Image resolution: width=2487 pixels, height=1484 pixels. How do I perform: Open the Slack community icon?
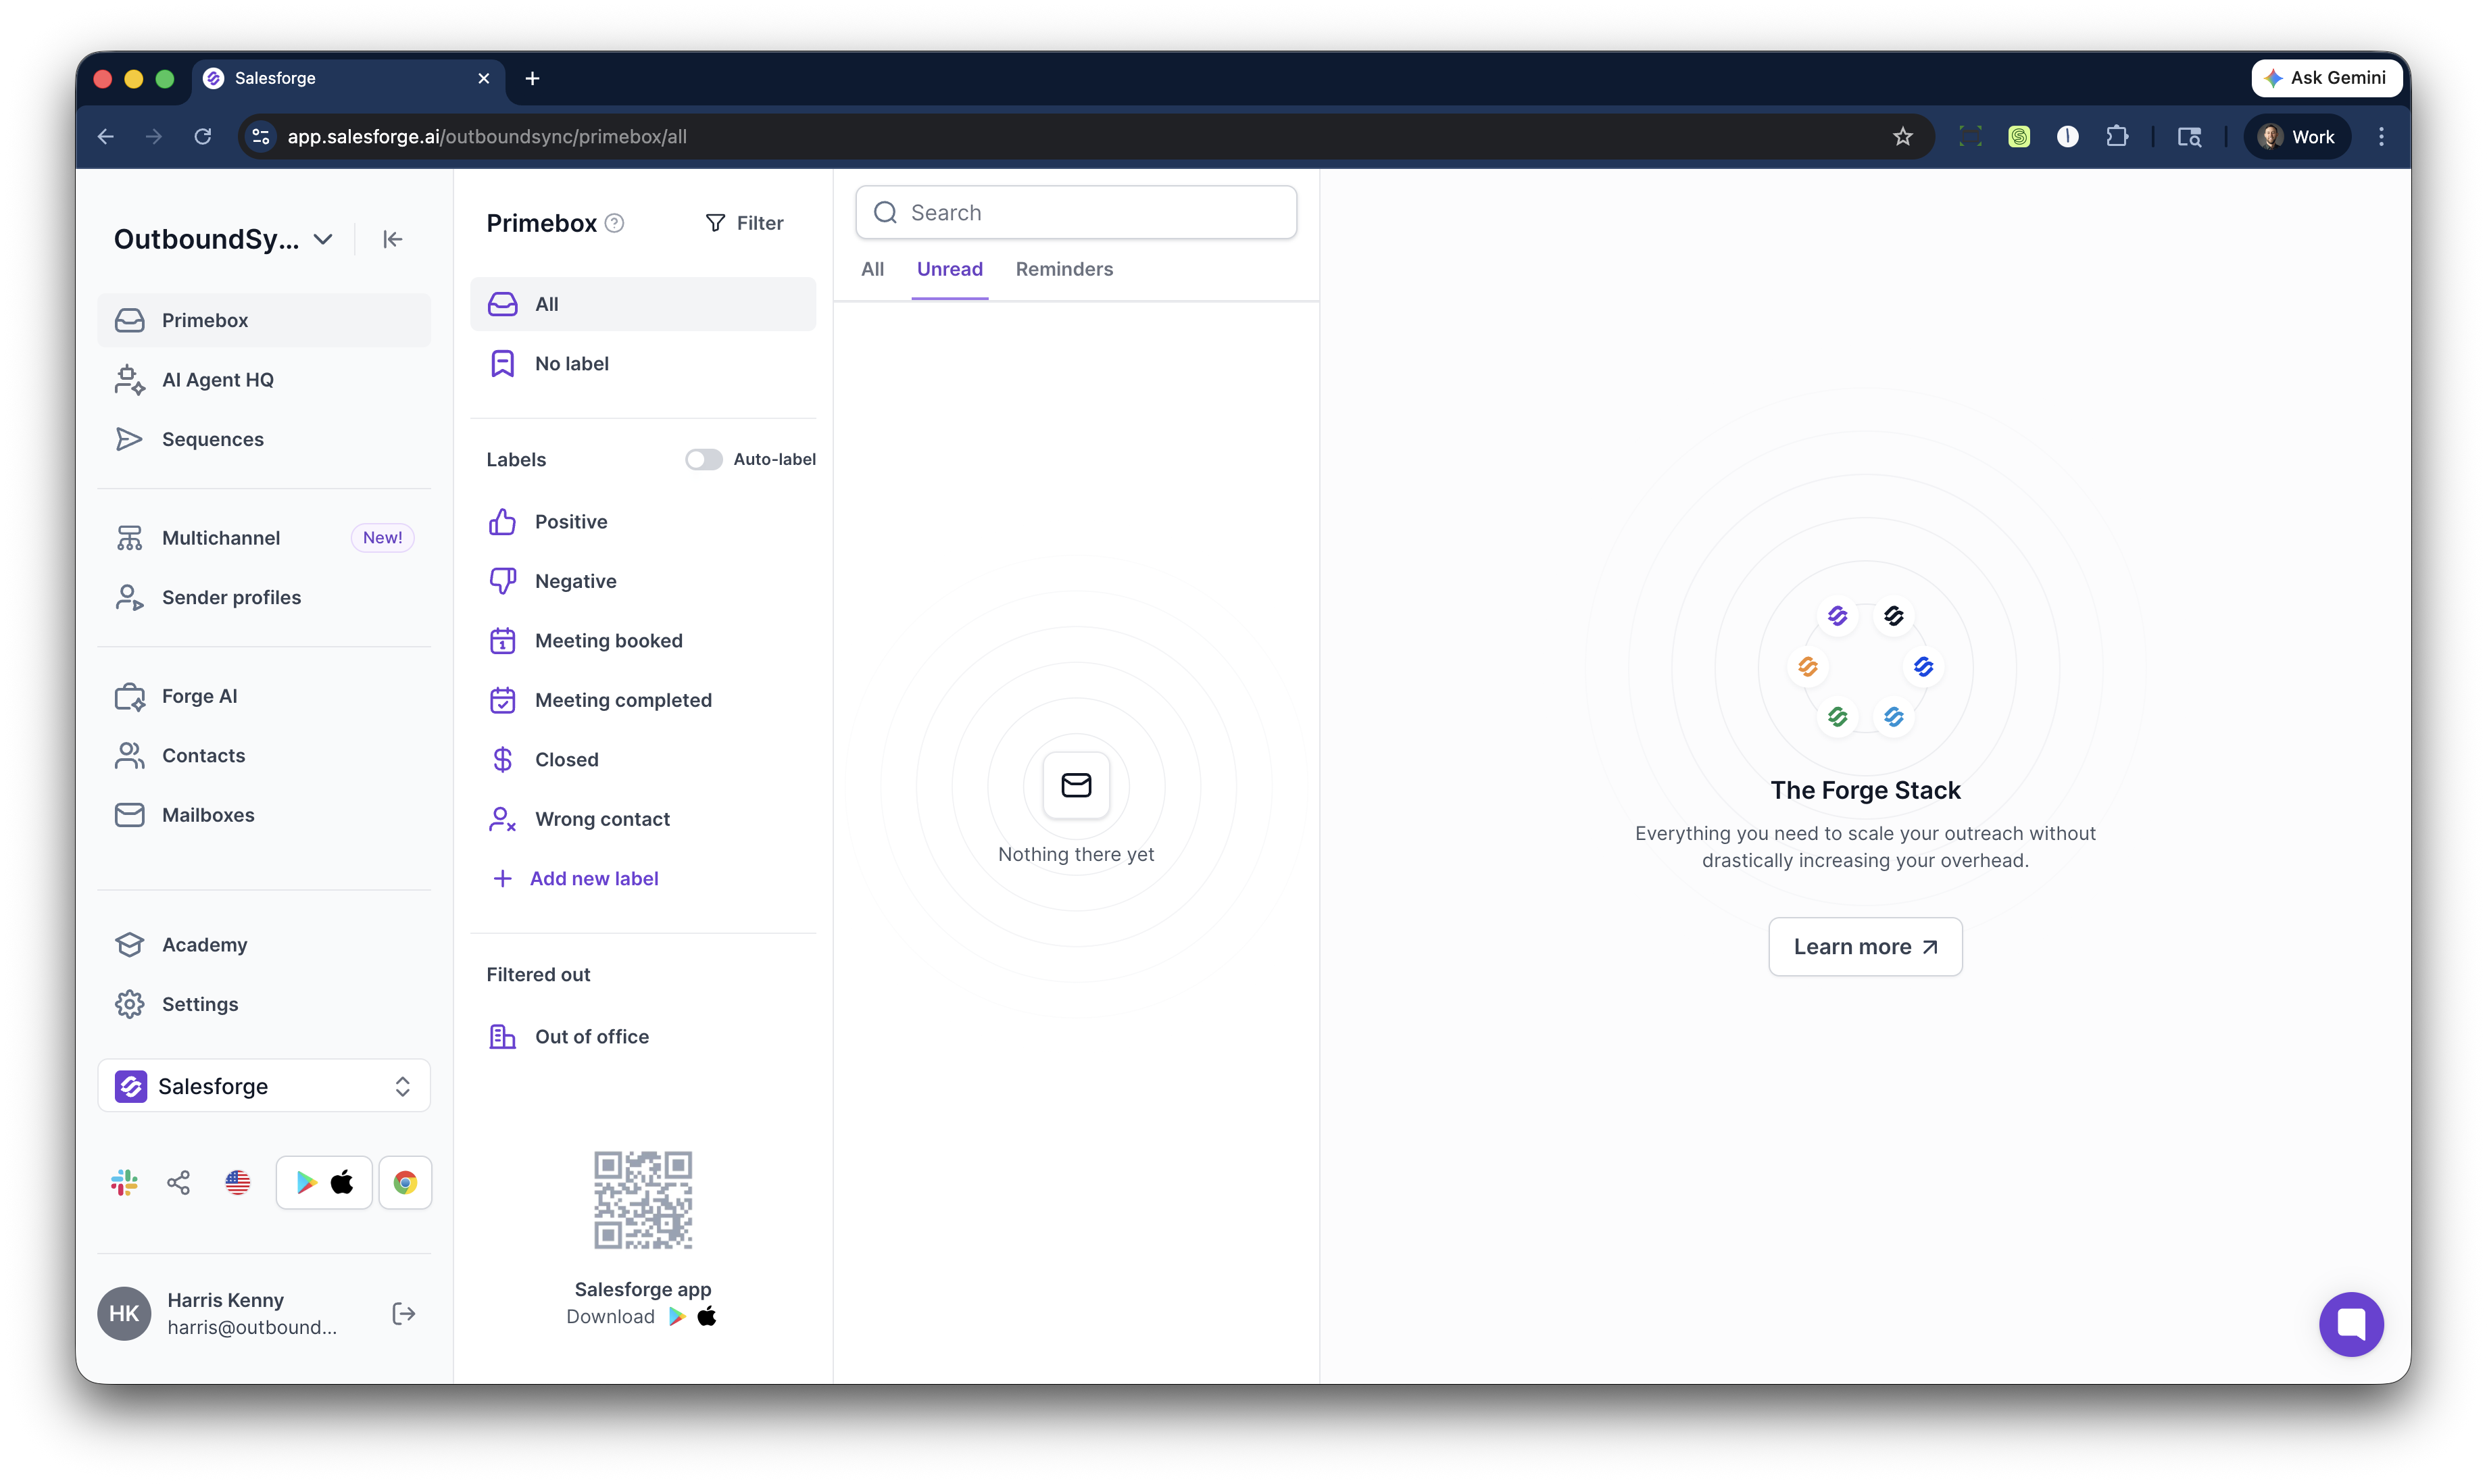point(123,1182)
